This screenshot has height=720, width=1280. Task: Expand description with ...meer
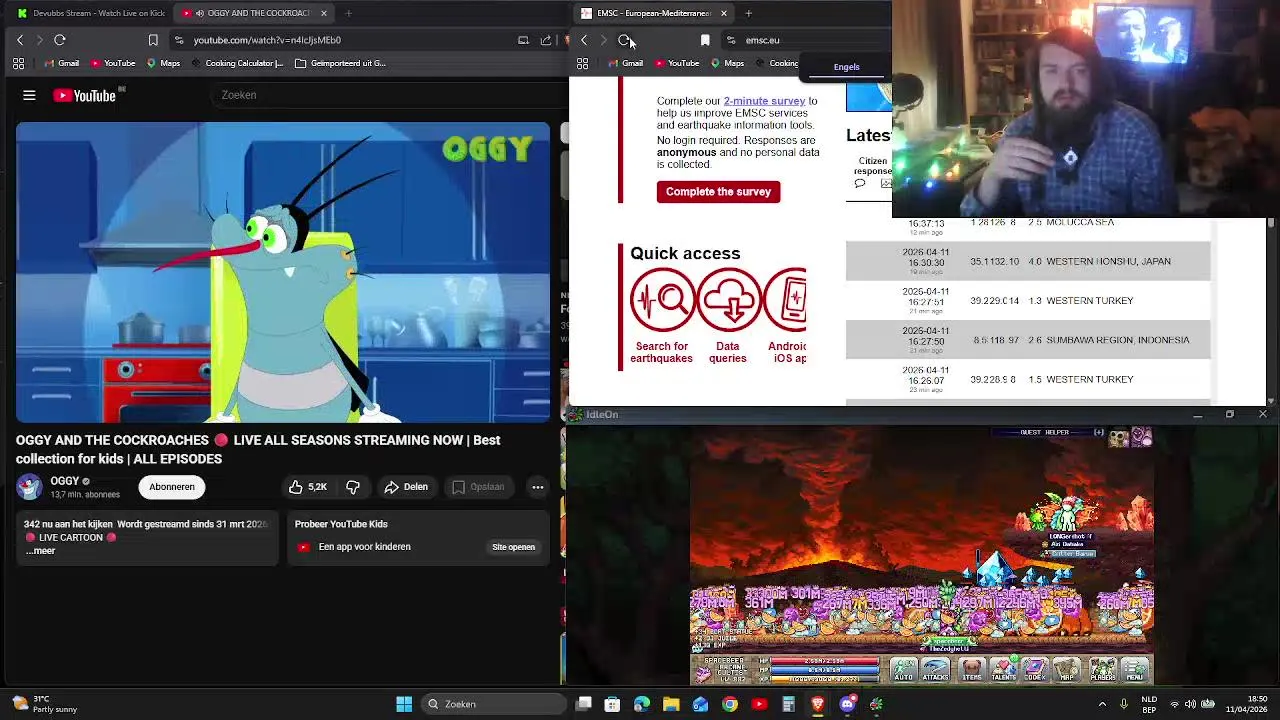pyautogui.click(x=40, y=551)
